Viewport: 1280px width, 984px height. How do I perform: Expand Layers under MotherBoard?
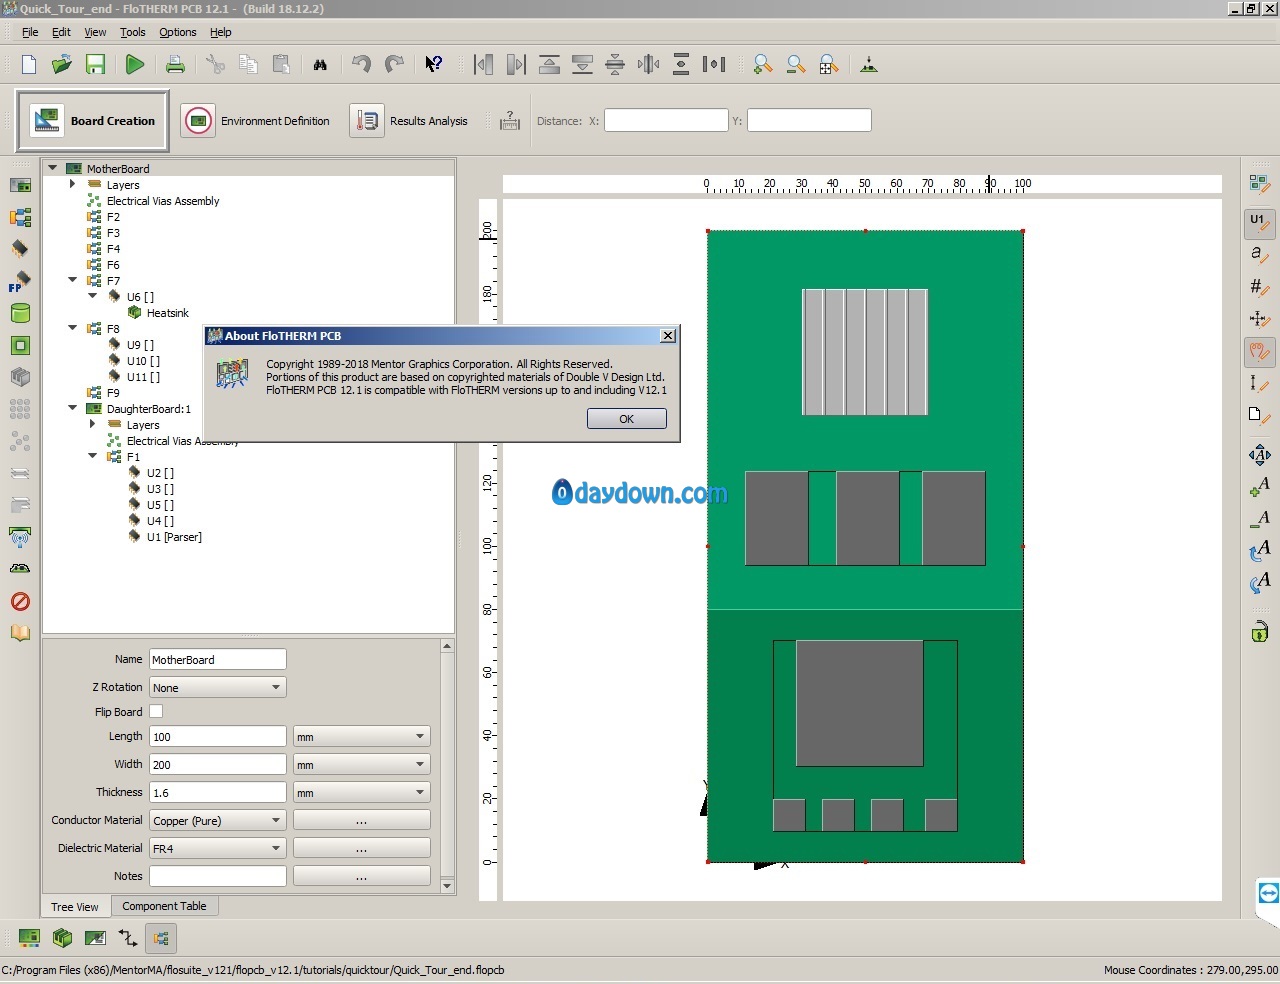(72, 184)
